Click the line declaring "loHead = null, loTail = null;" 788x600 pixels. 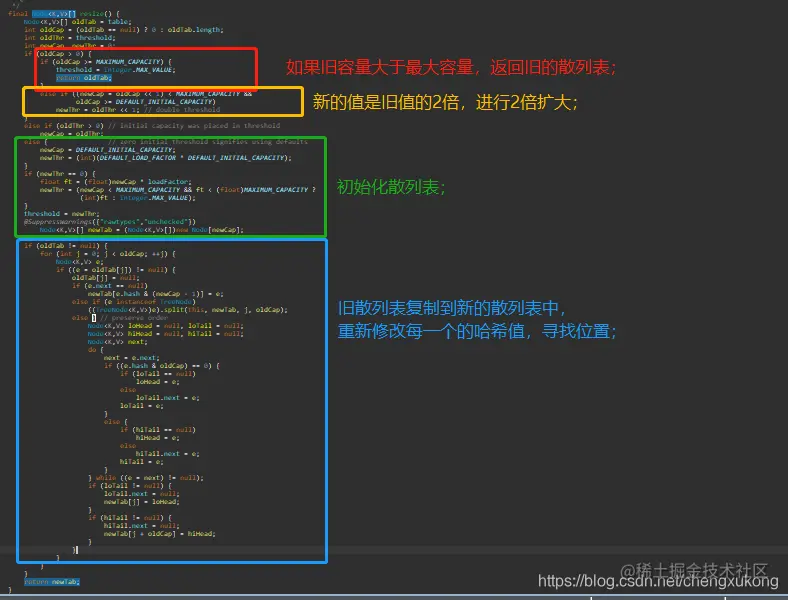pyautogui.click(x=166, y=326)
